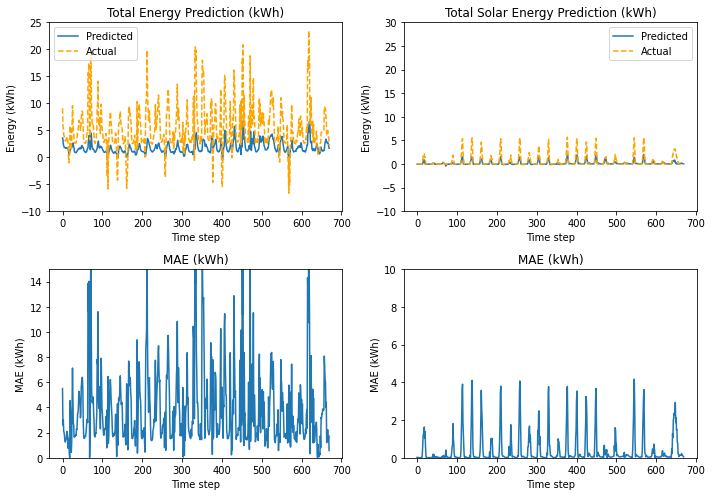Click Energy (kWh) y-axis label of Total Energy chart
This screenshot has width=712, height=496.
point(10,119)
